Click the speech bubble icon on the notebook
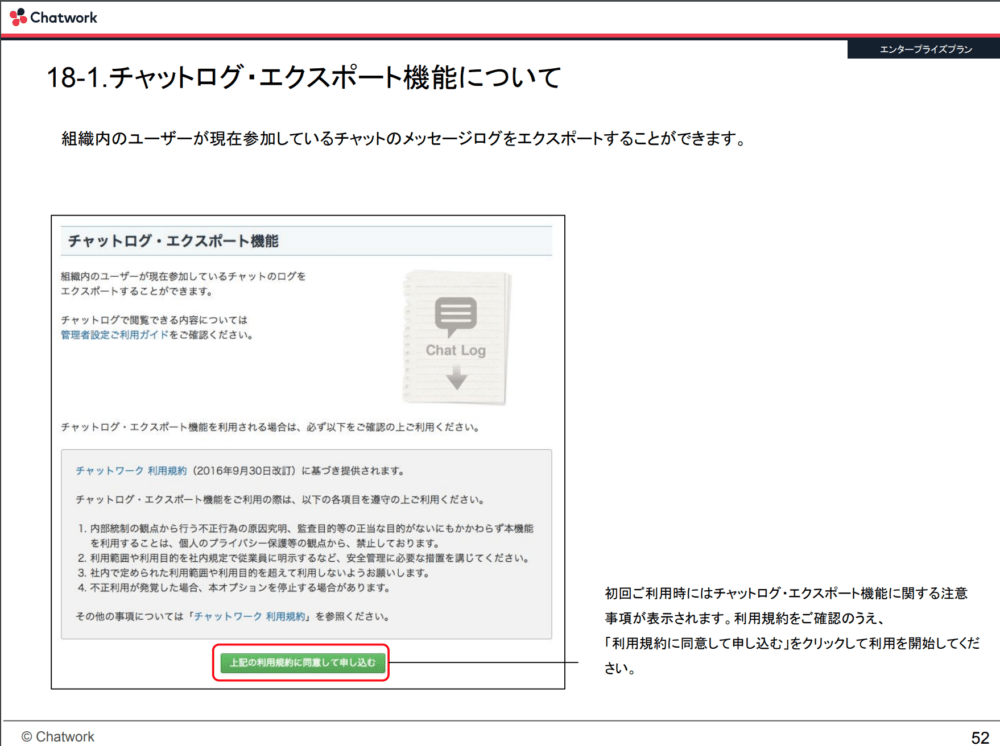The width and height of the screenshot is (1000, 746). 455,315
